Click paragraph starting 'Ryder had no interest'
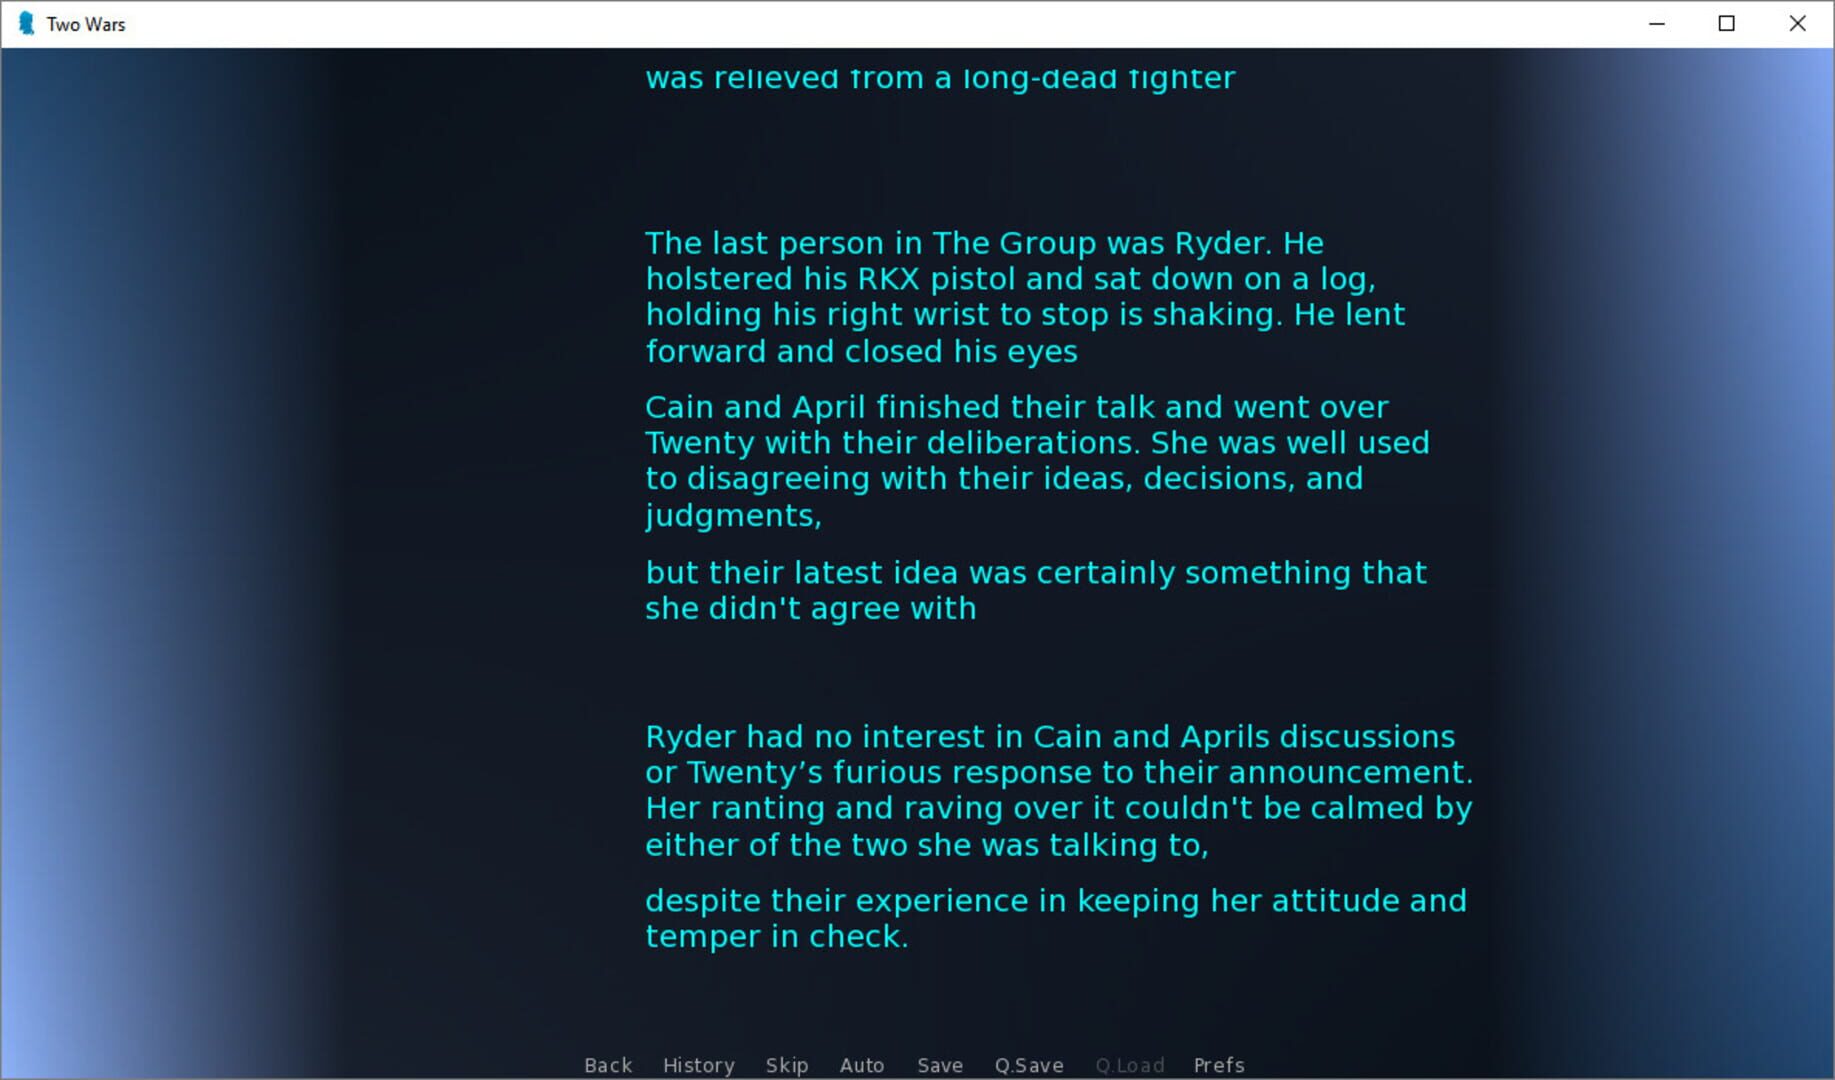This screenshot has height=1080, width=1835. tap(1058, 790)
